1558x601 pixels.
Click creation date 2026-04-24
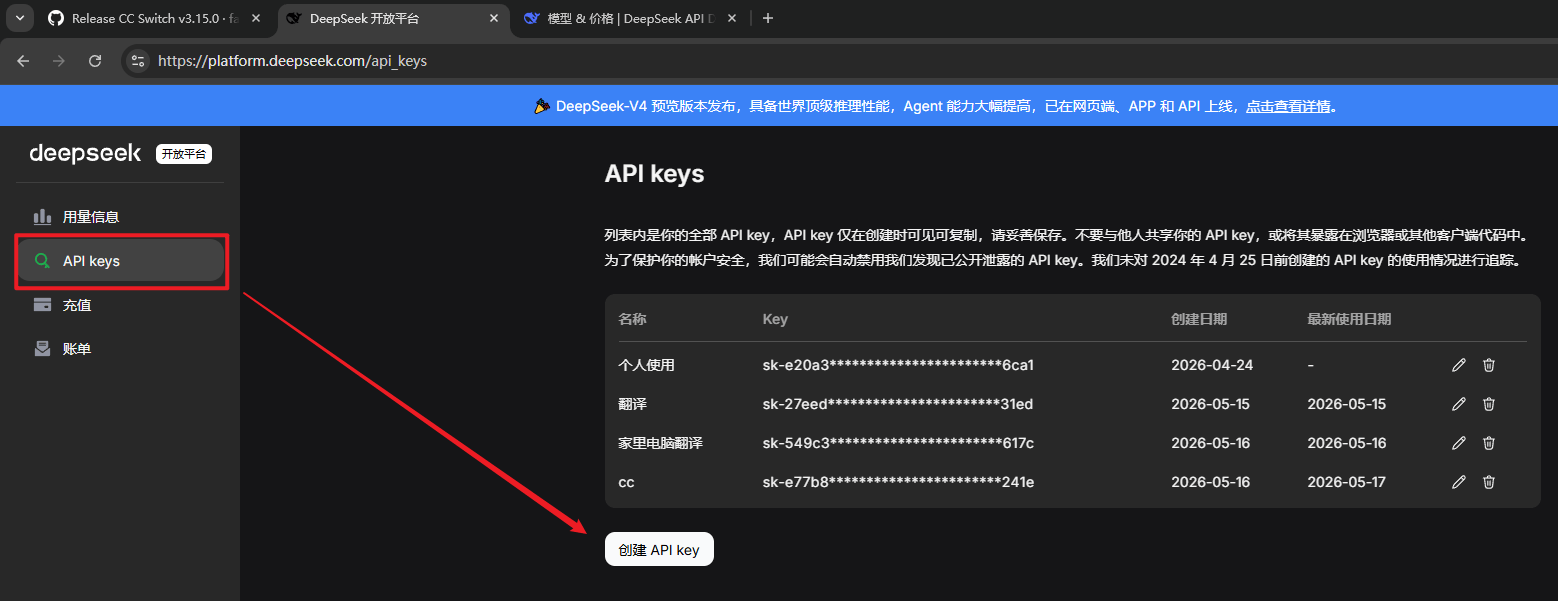click(1212, 365)
